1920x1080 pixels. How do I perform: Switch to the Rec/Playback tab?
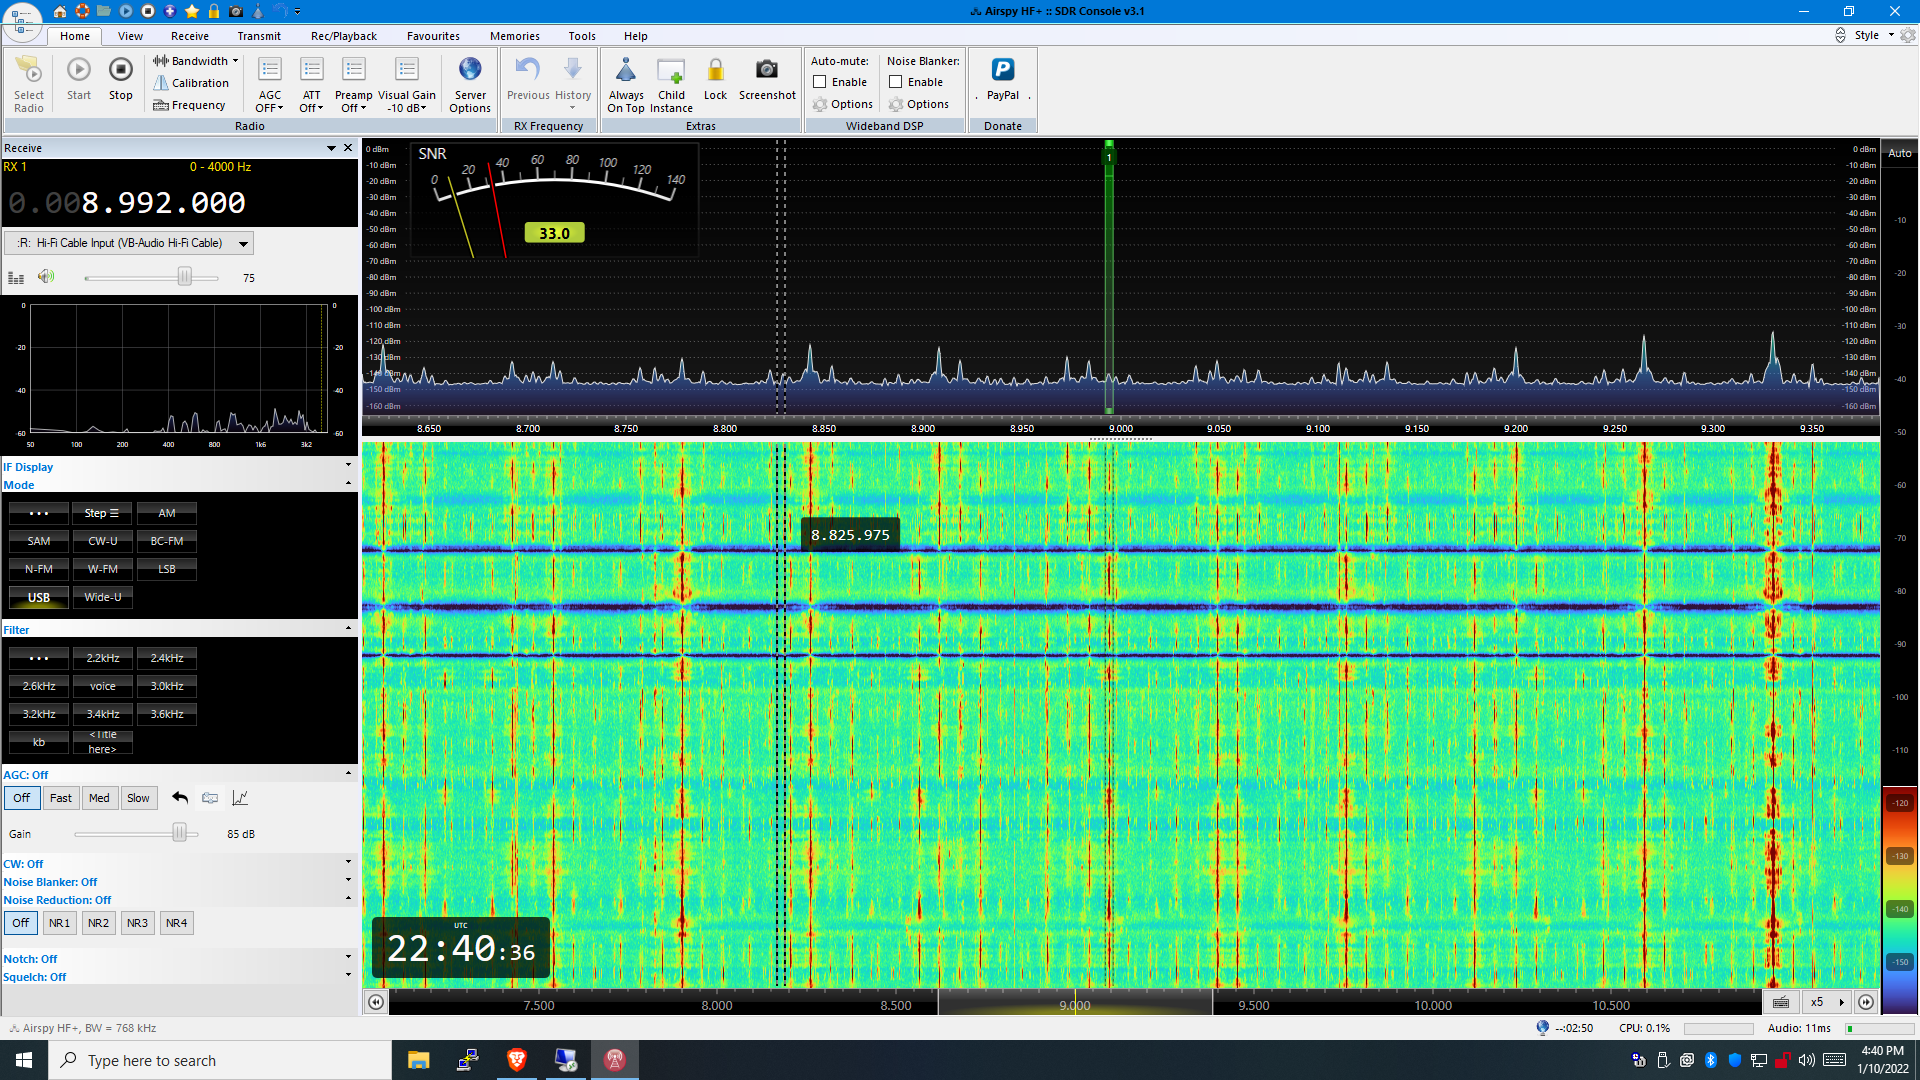tap(343, 36)
